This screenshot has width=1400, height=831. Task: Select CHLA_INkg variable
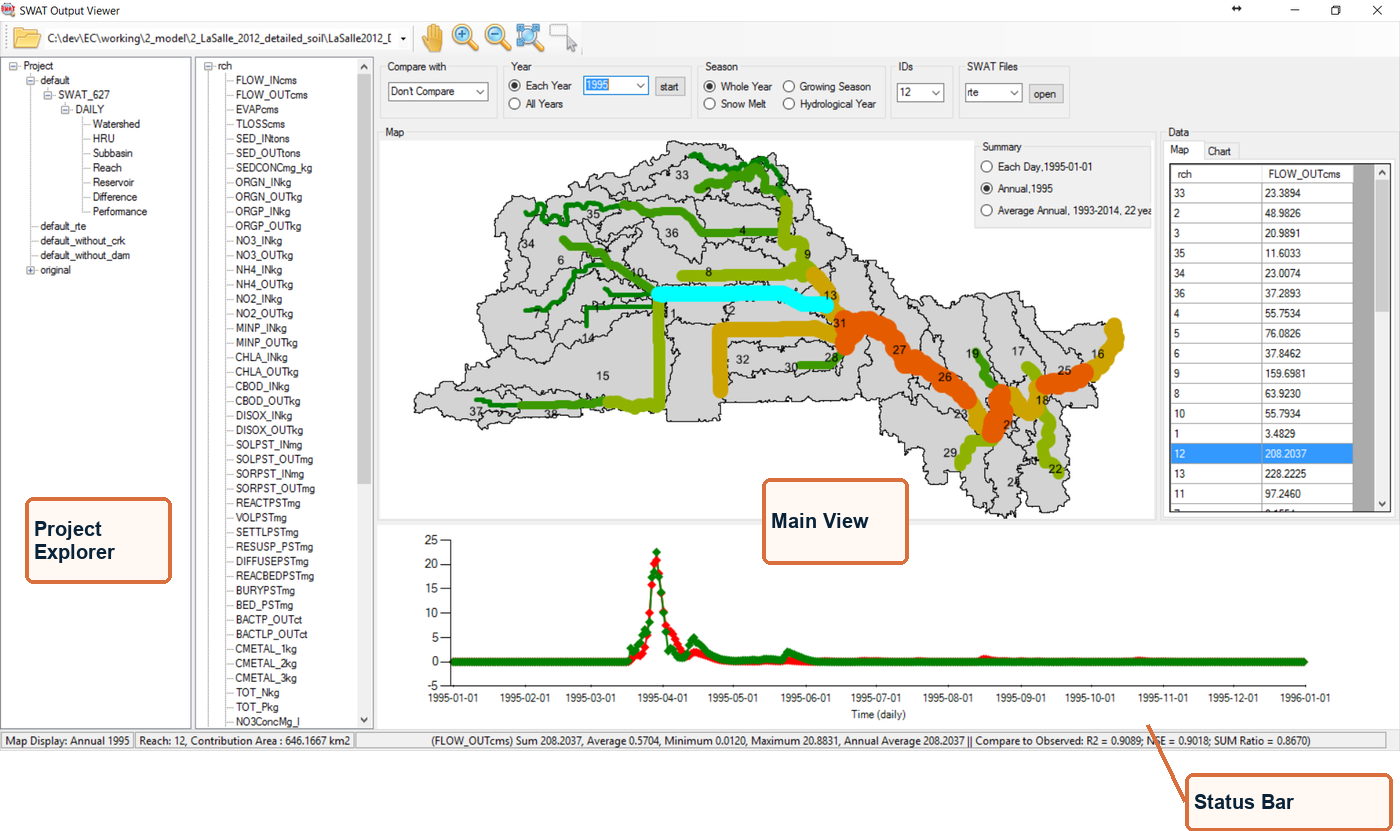(x=262, y=357)
